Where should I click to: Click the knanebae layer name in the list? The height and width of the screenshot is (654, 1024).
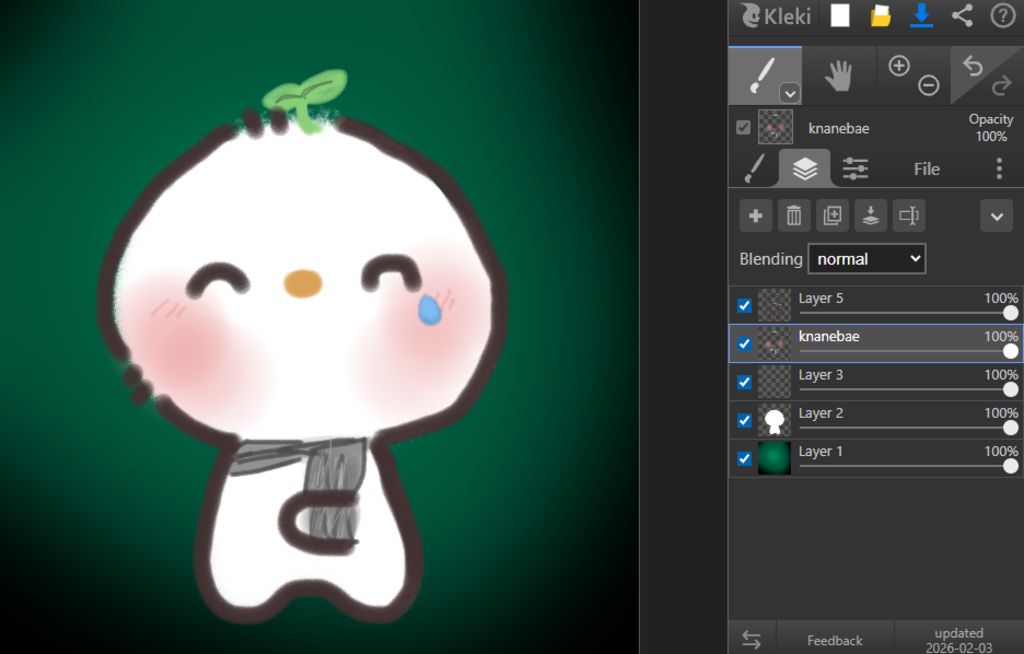829,336
